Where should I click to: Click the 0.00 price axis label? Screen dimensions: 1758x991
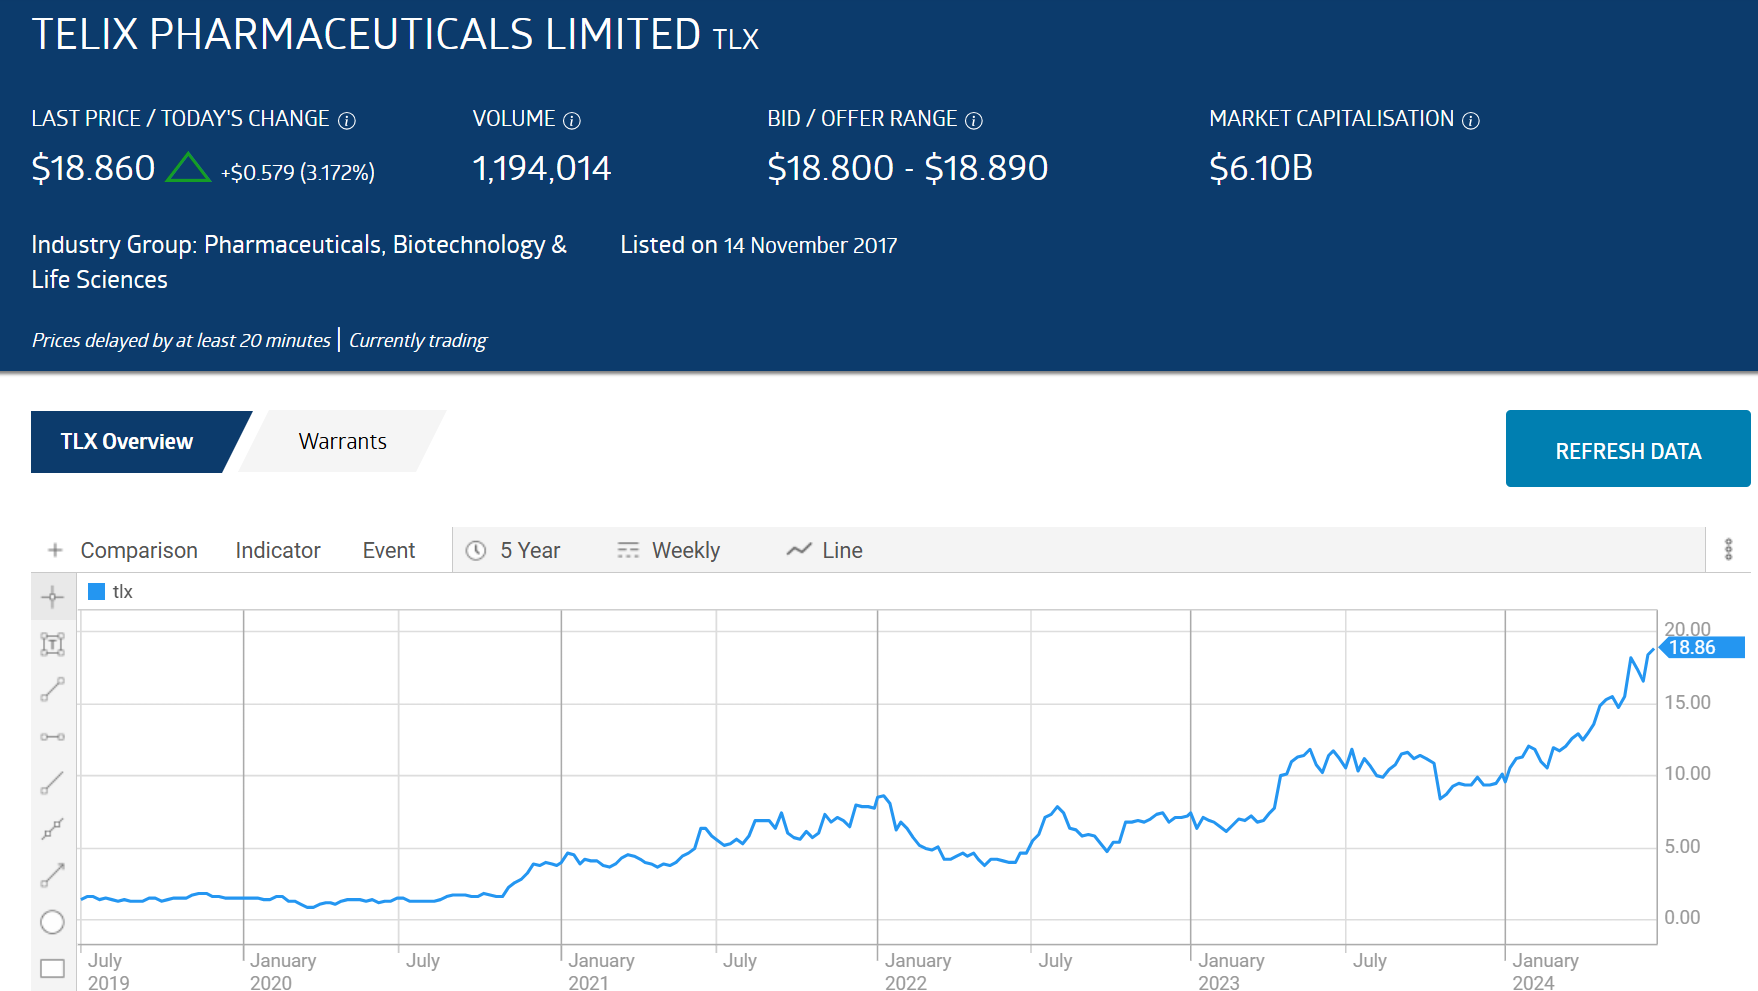point(1682,917)
